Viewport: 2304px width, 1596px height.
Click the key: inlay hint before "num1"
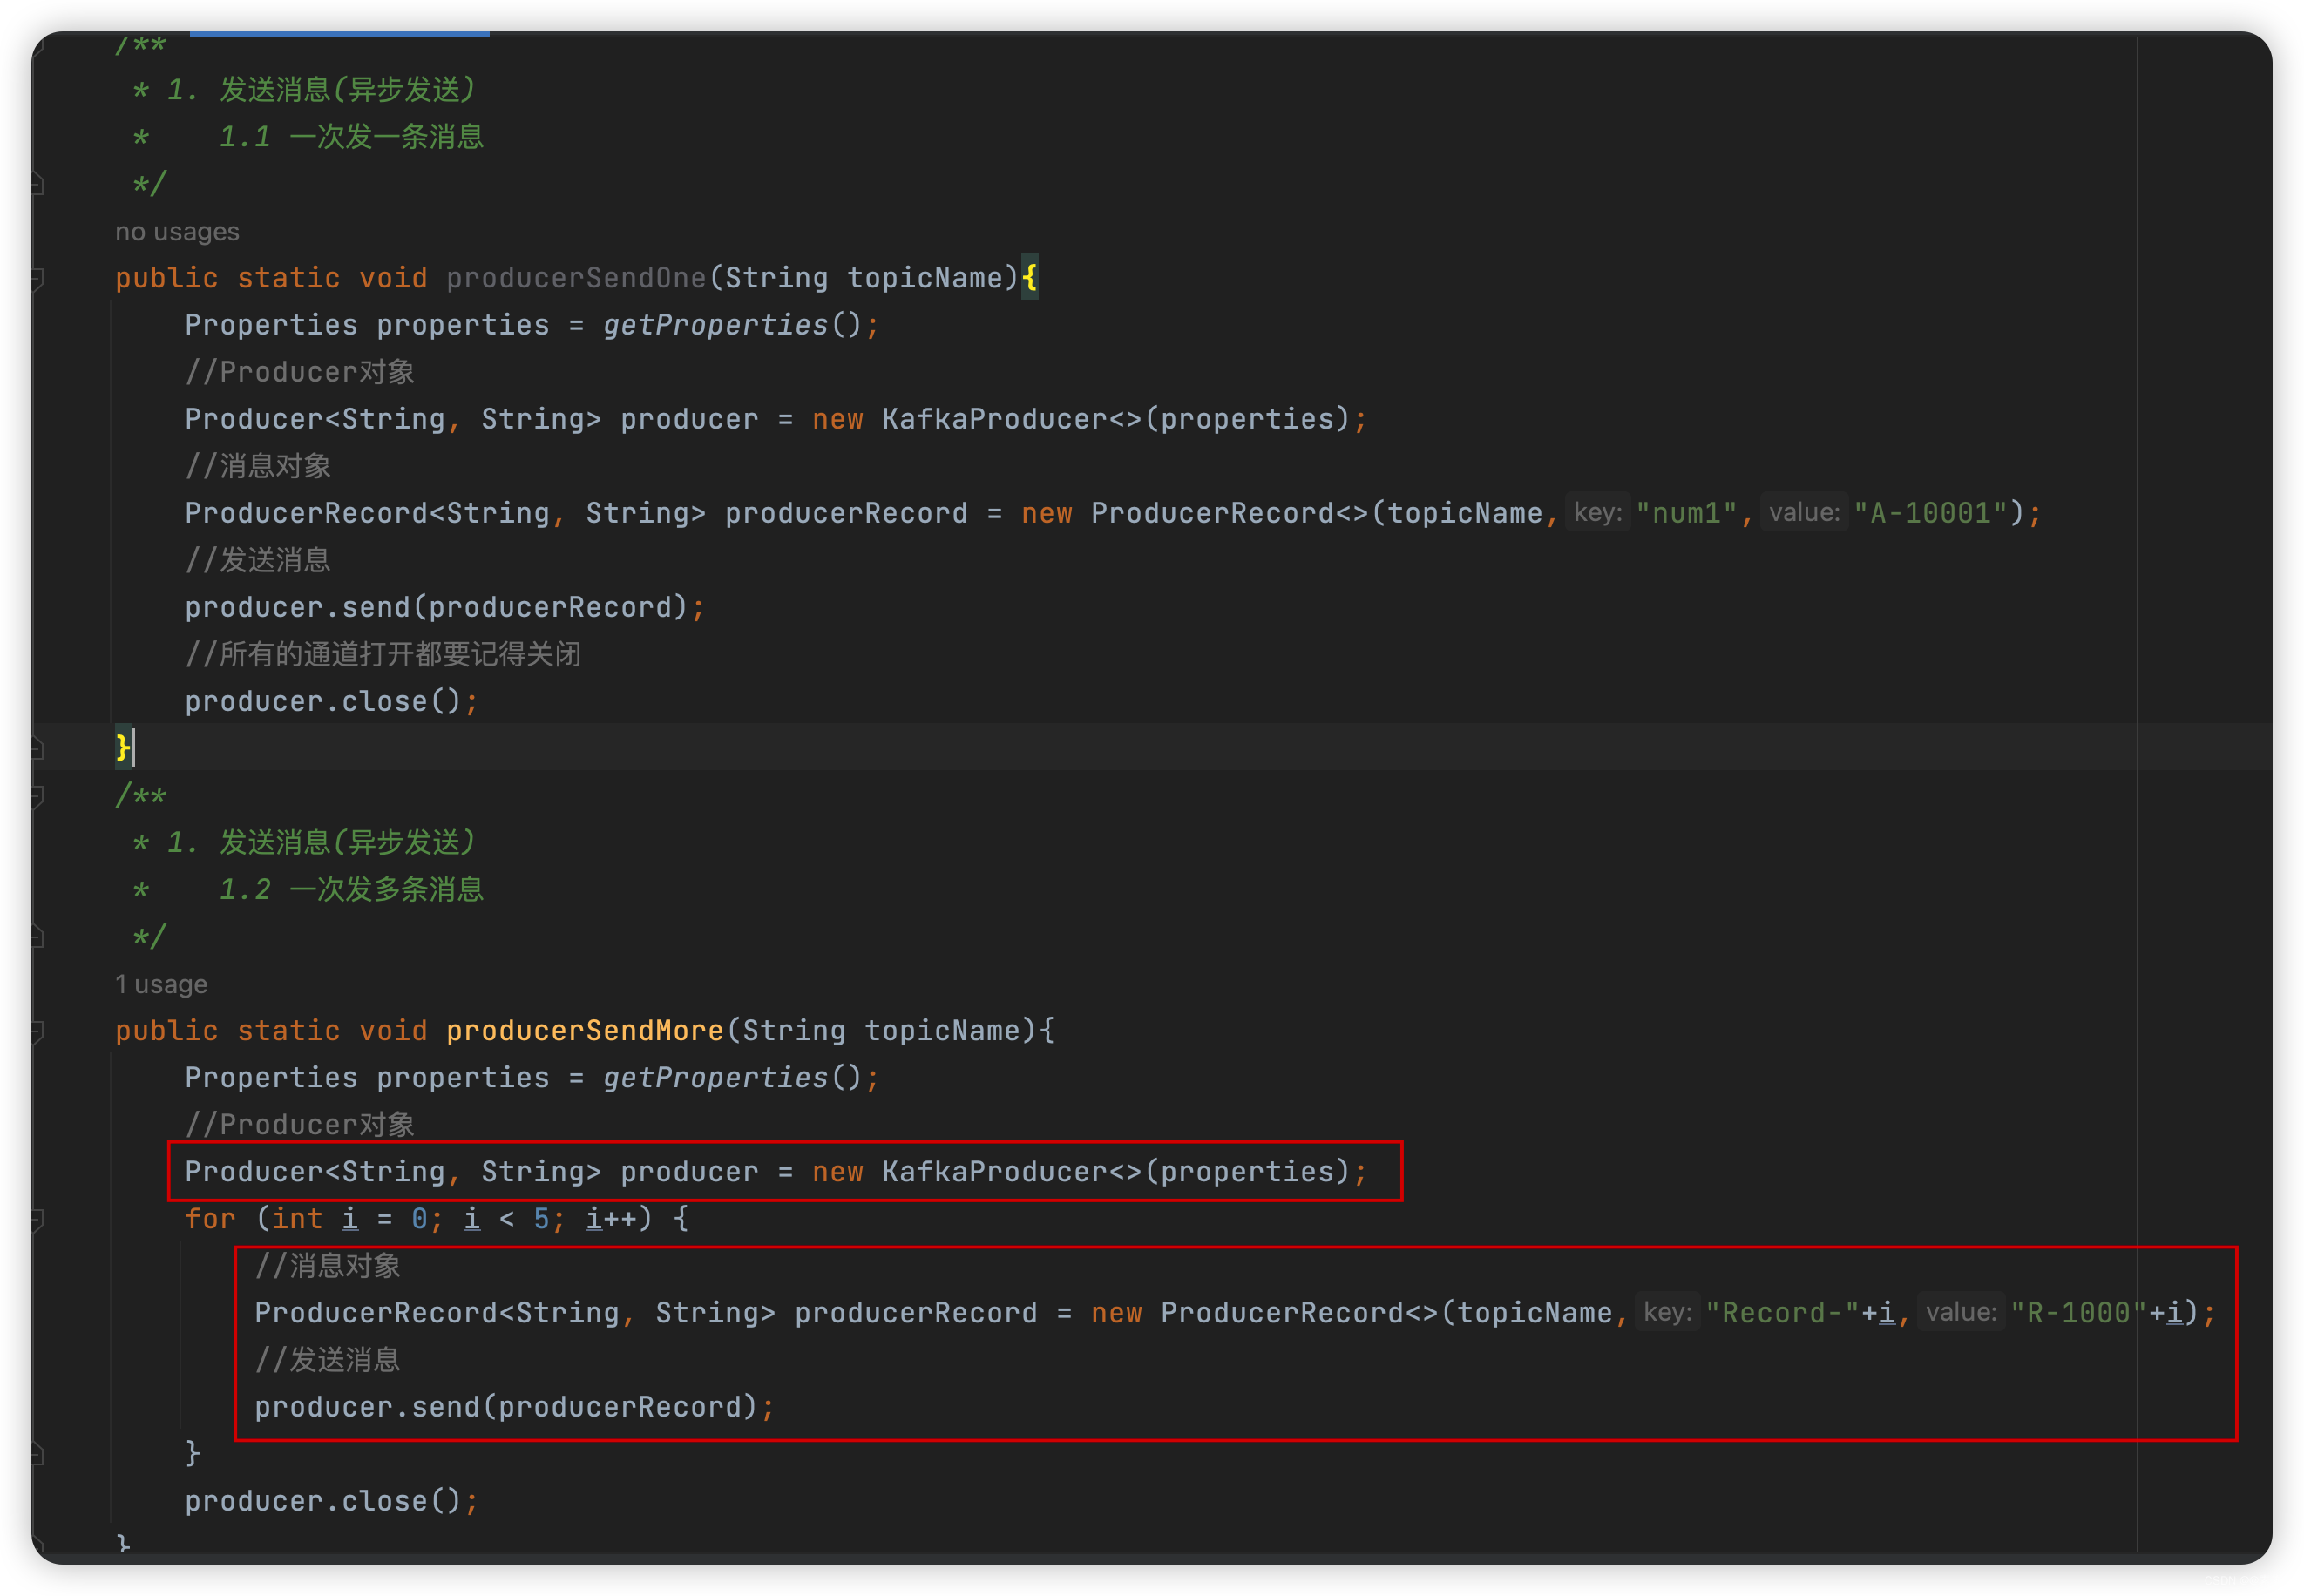click(x=1597, y=513)
